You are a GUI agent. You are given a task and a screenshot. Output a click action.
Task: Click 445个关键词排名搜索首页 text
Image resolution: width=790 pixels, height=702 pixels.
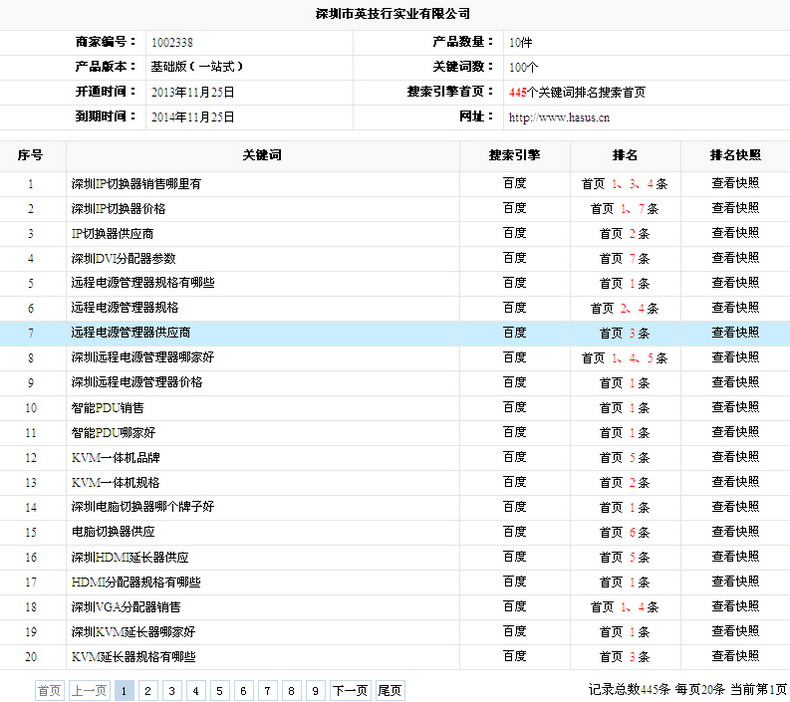[577, 92]
